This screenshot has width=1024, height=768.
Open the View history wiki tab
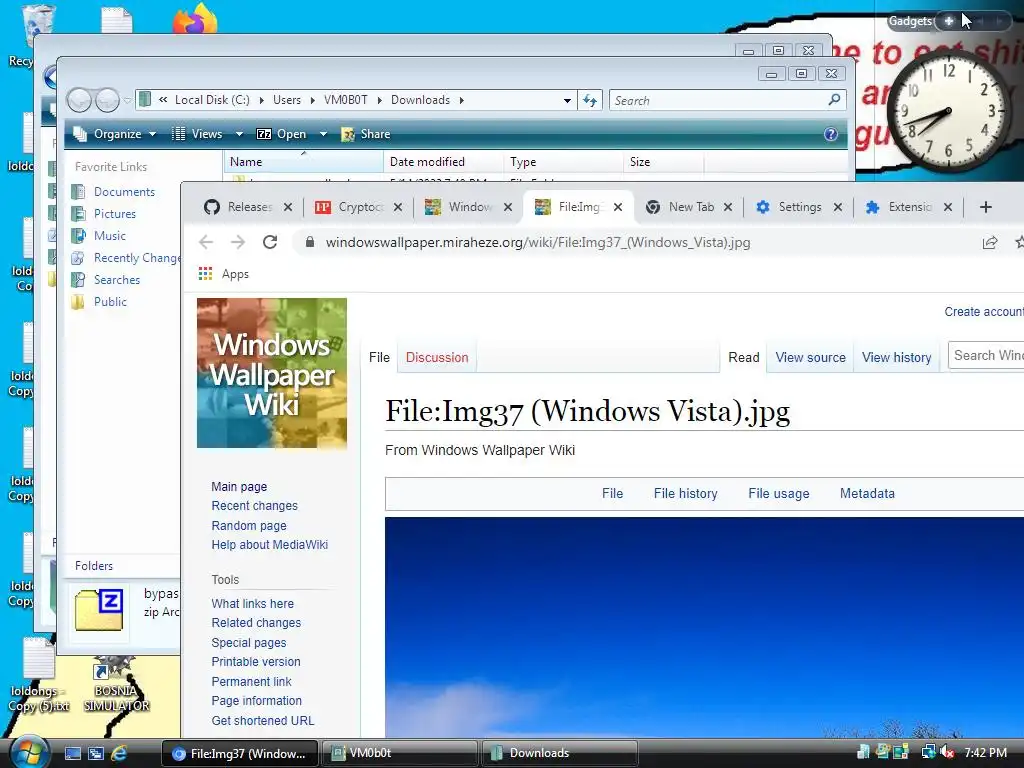coord(896,357)
